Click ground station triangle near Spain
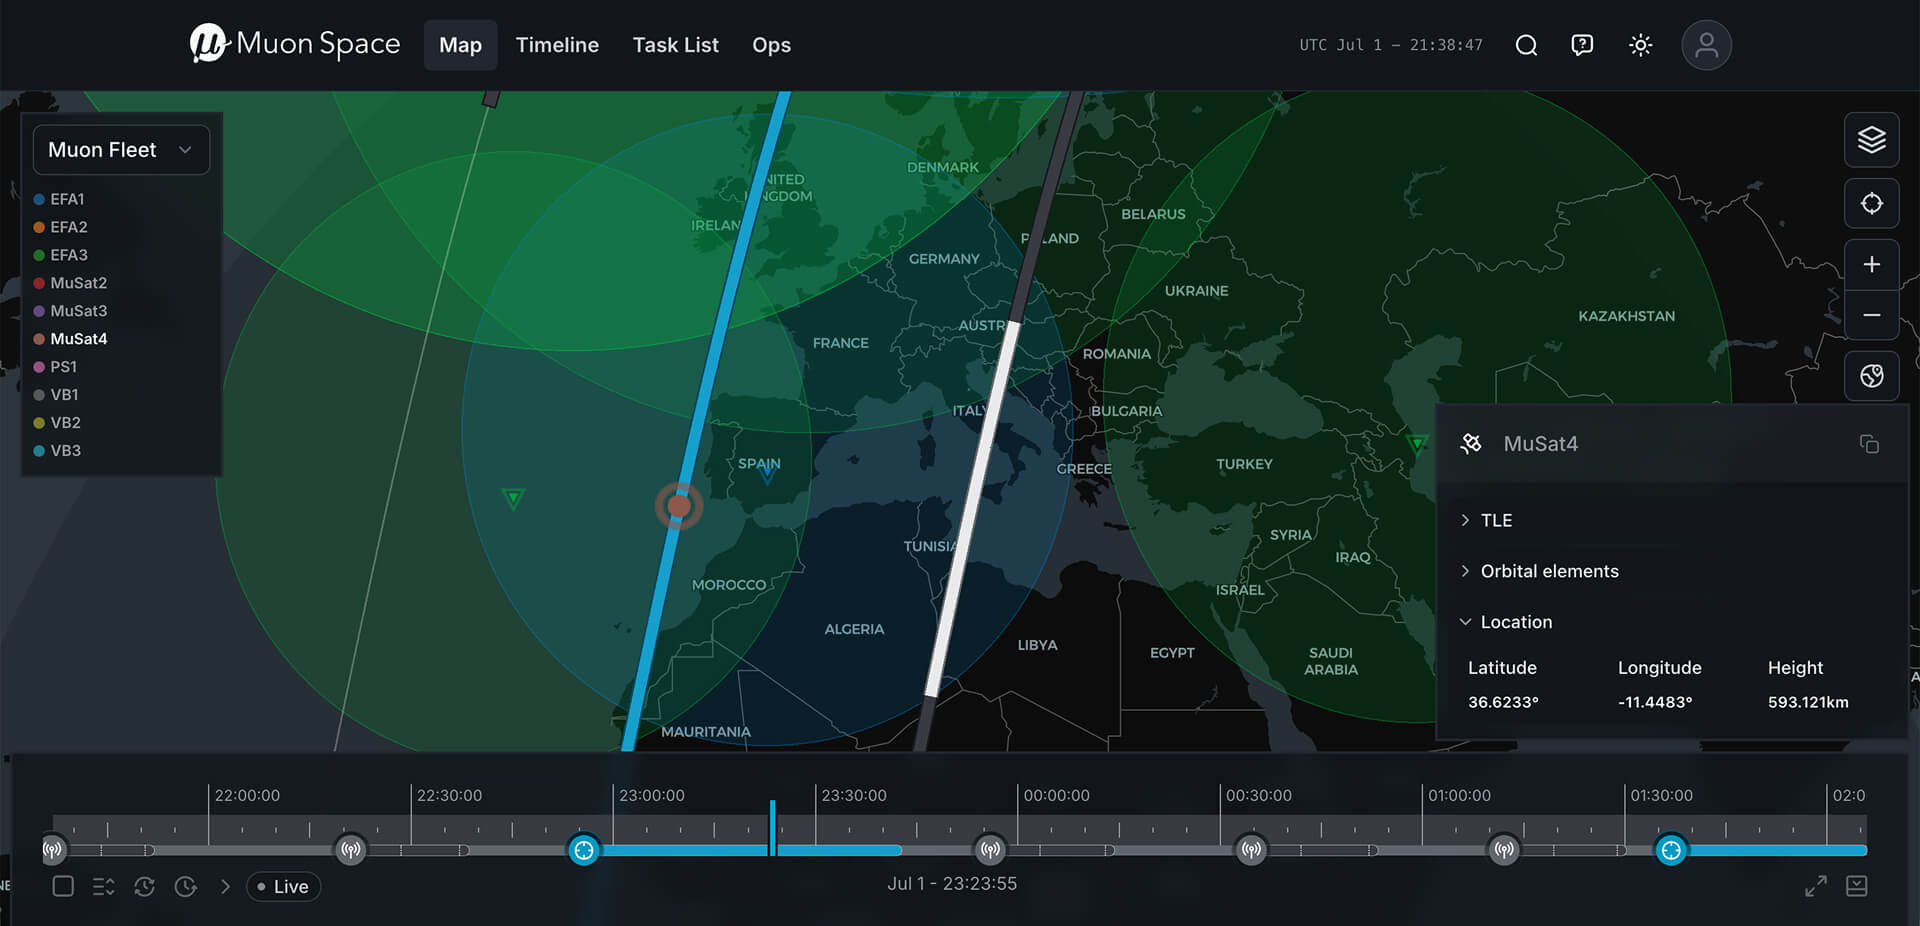 tap(767, 474)
